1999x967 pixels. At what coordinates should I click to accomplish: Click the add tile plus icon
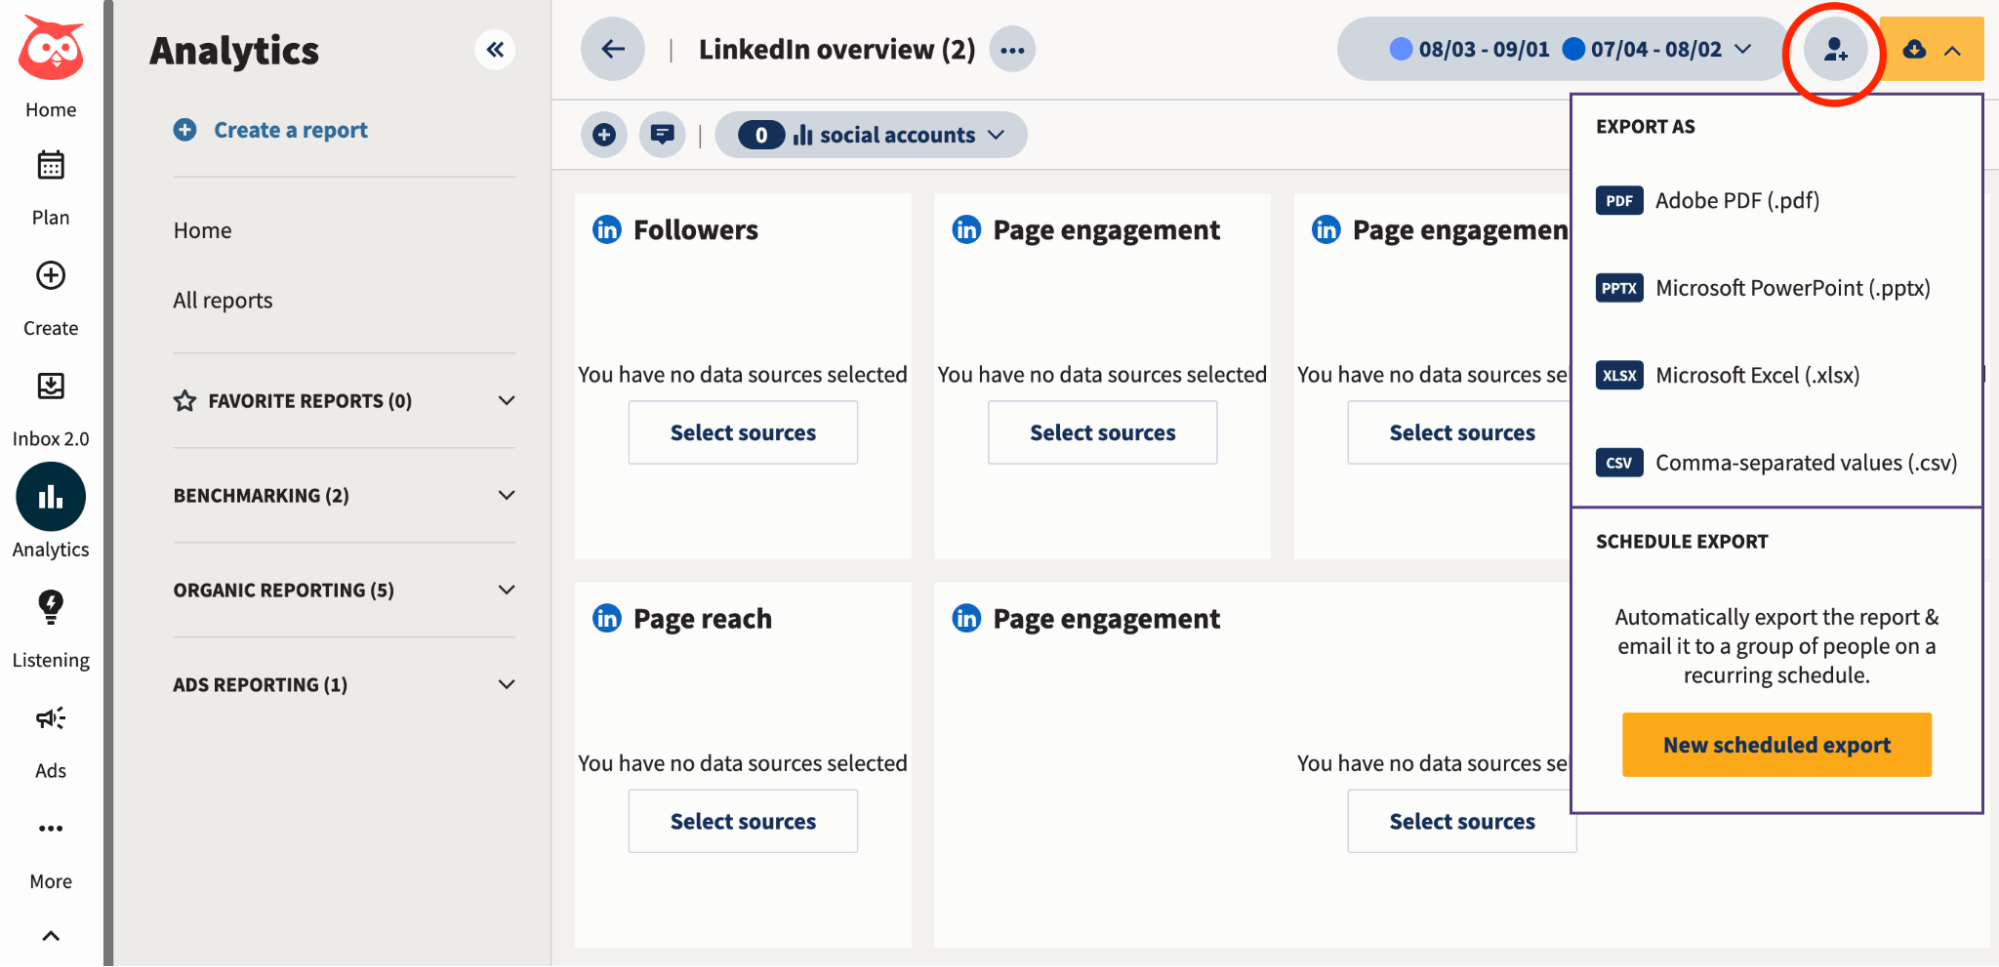pos(604,134)
